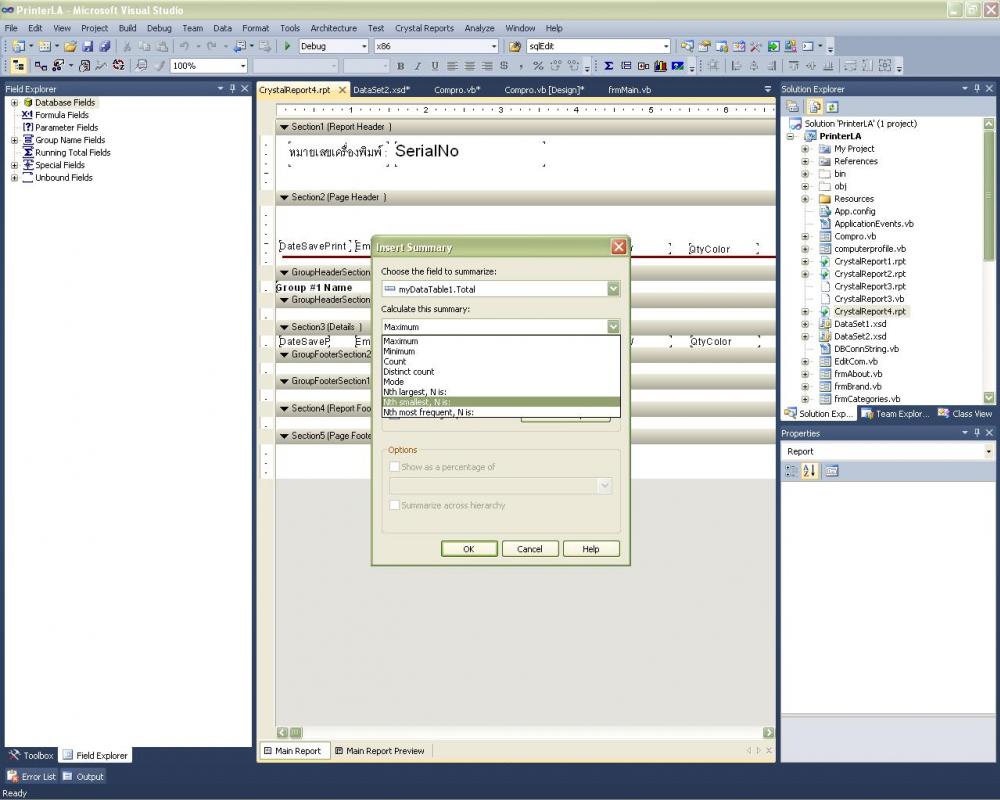
Task: Click the Find in Files icon beside sqlEdit
Action: coord(515,46)
